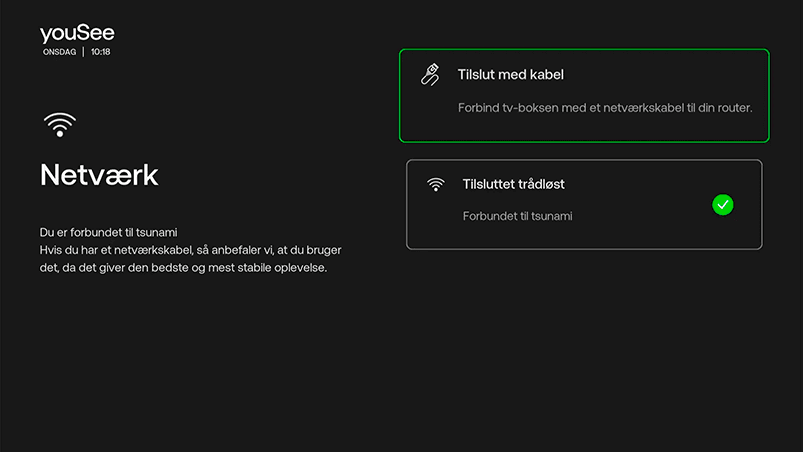Click the divider between ONSDAG and 10:18
This screenshot has height=452, width=803.
coord(83,52)
